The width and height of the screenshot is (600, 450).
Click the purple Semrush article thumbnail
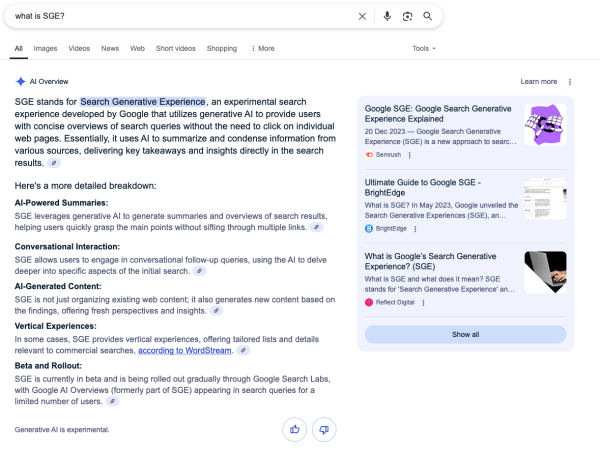[545, 125]
